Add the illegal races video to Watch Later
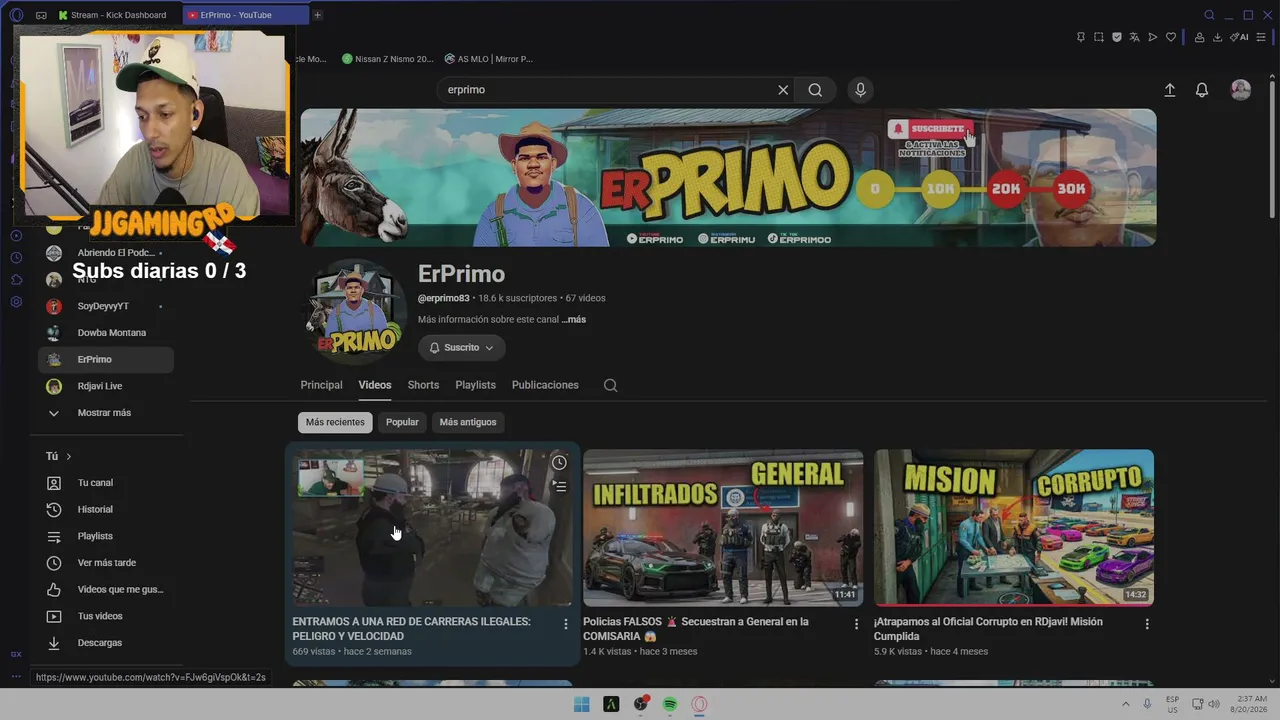The width and height of the screenshot is (1280, 720). [559, 462]
